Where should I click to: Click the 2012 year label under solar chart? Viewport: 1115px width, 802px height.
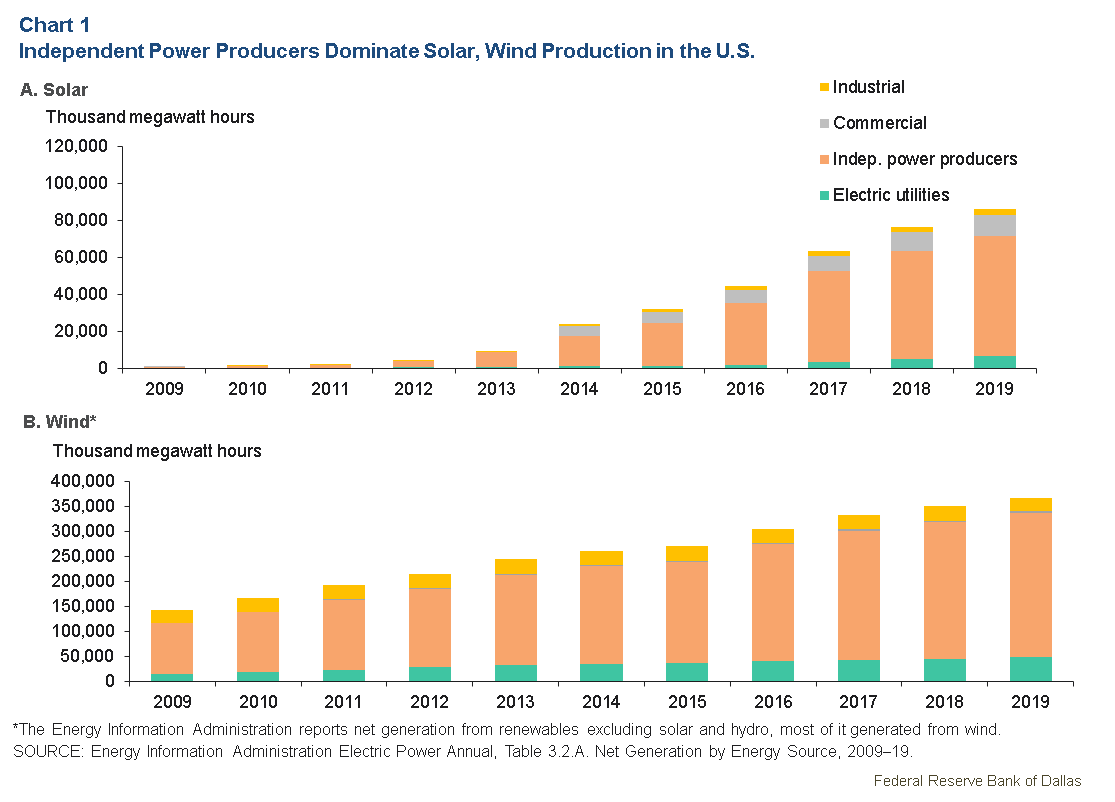coord(413,389)
